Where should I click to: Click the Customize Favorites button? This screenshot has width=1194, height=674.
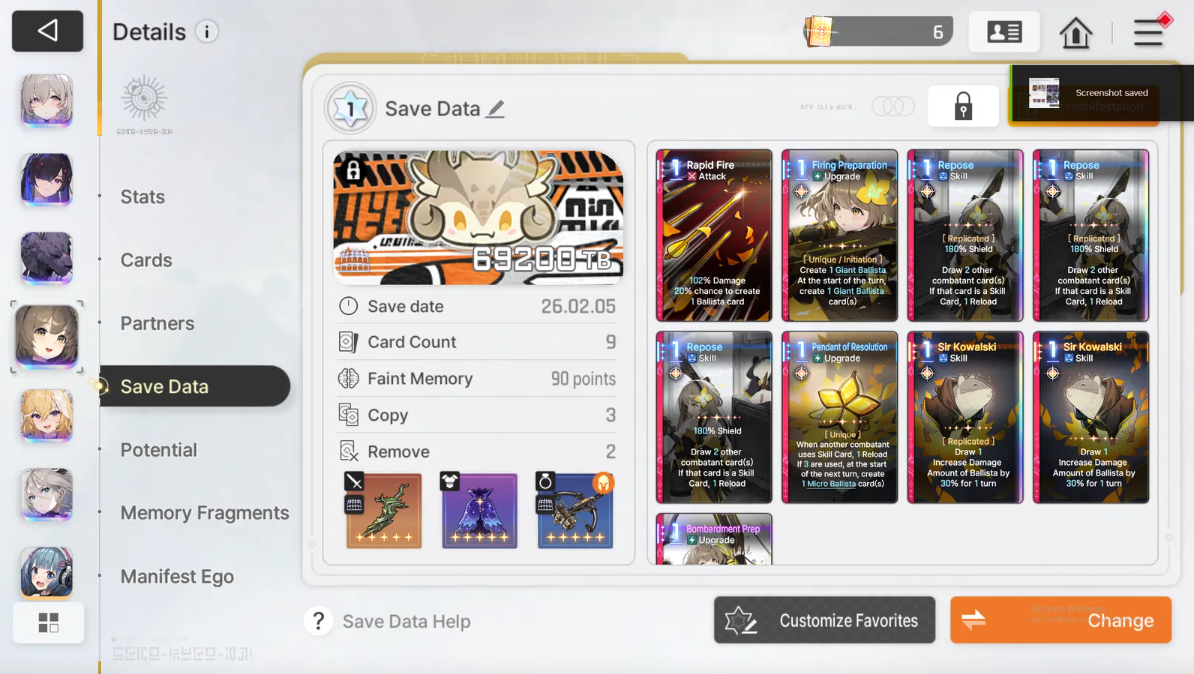[x=824, y=621]
